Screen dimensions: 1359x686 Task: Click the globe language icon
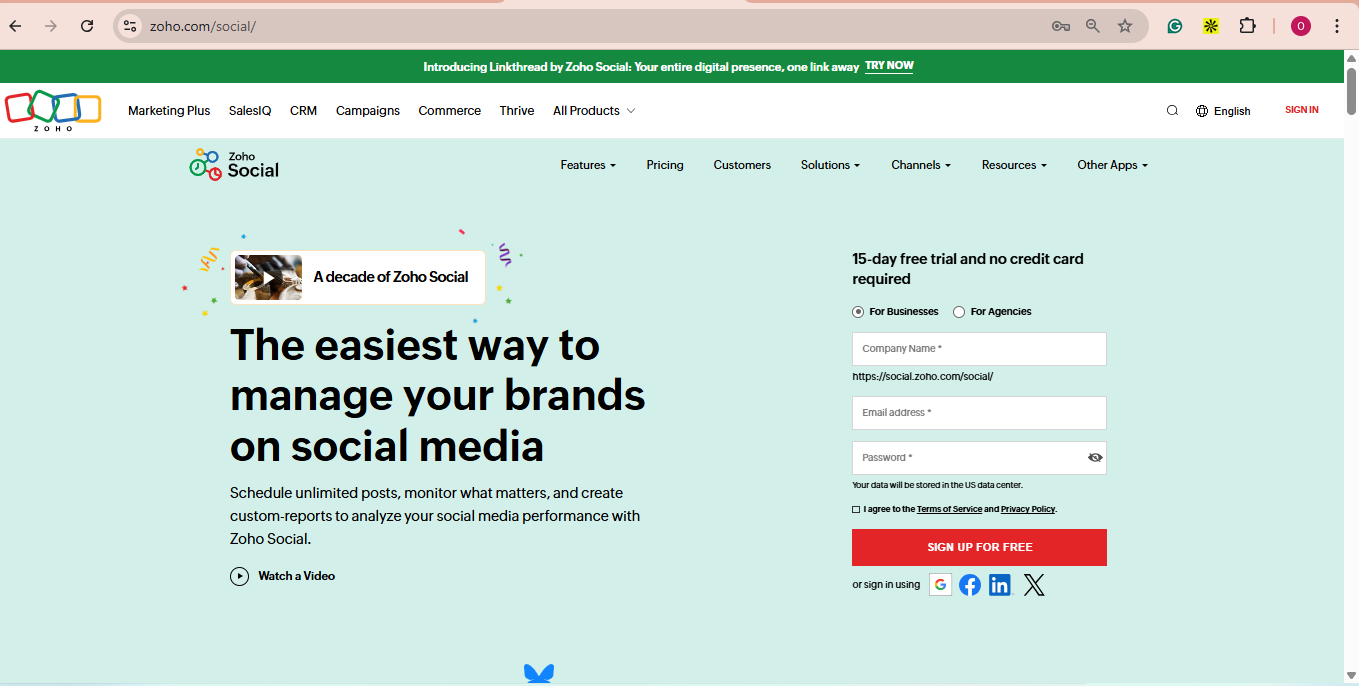point(1202,111)
